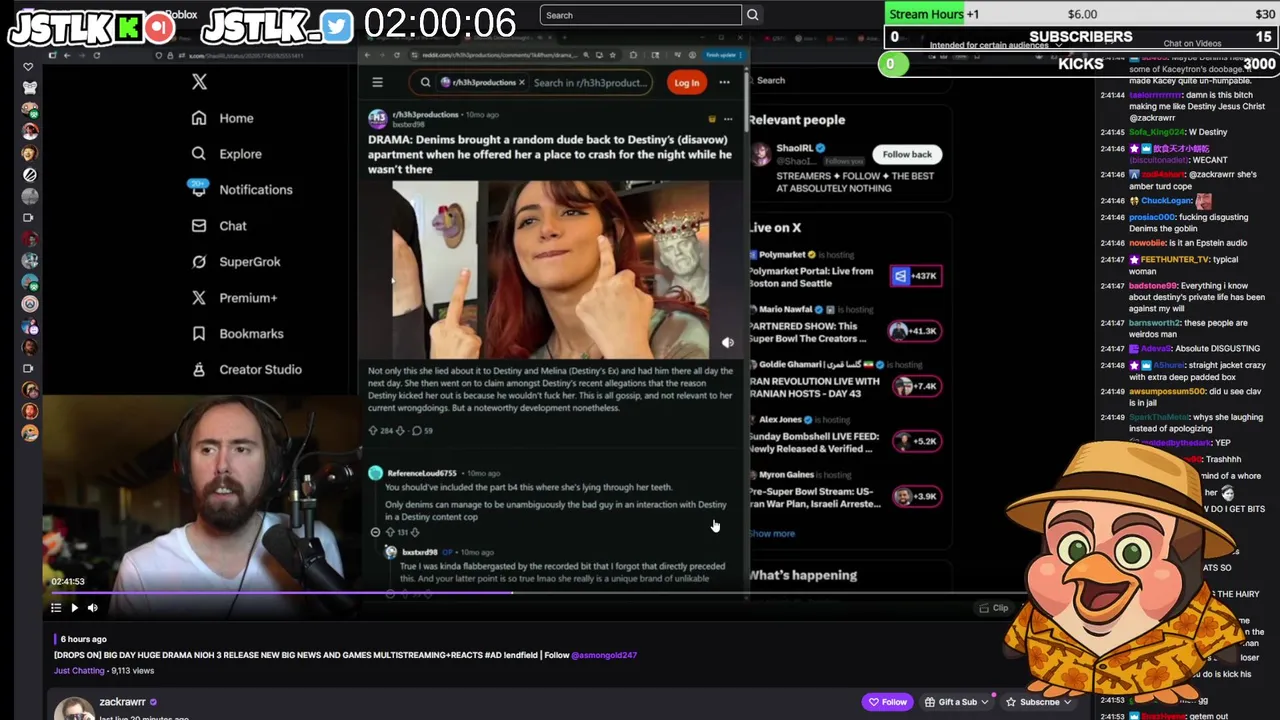Screen dimensions: 1280x720
Task: Click the Reddit post award trophy icon
Action: (x=711, y=119)
